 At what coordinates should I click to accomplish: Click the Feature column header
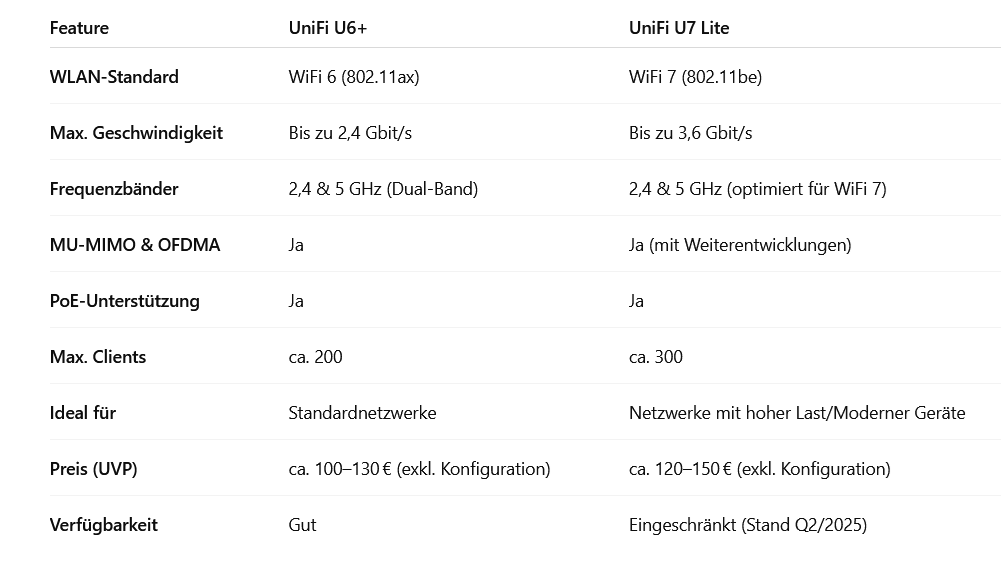tap(79, 28)
